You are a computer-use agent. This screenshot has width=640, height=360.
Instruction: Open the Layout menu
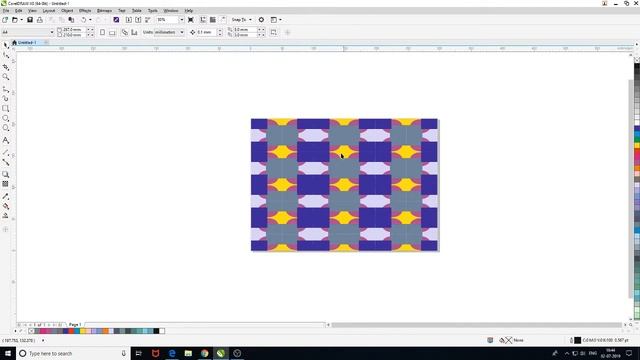[x=49, y=11]
